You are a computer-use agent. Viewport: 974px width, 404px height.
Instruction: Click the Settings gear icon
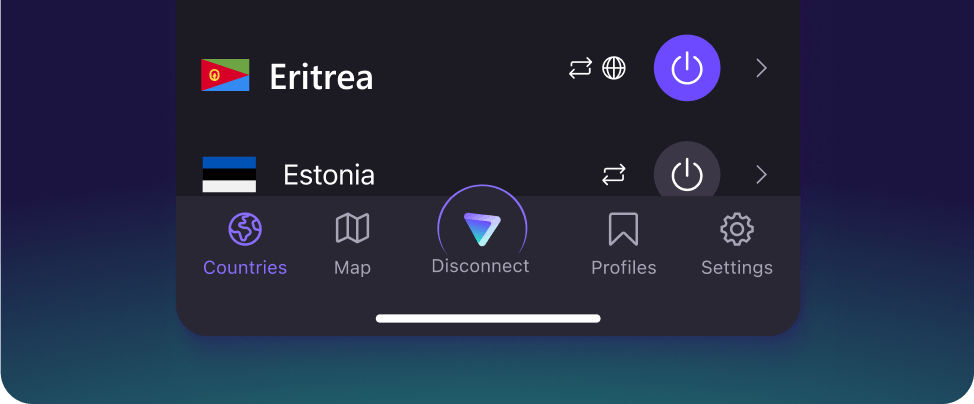737,229
